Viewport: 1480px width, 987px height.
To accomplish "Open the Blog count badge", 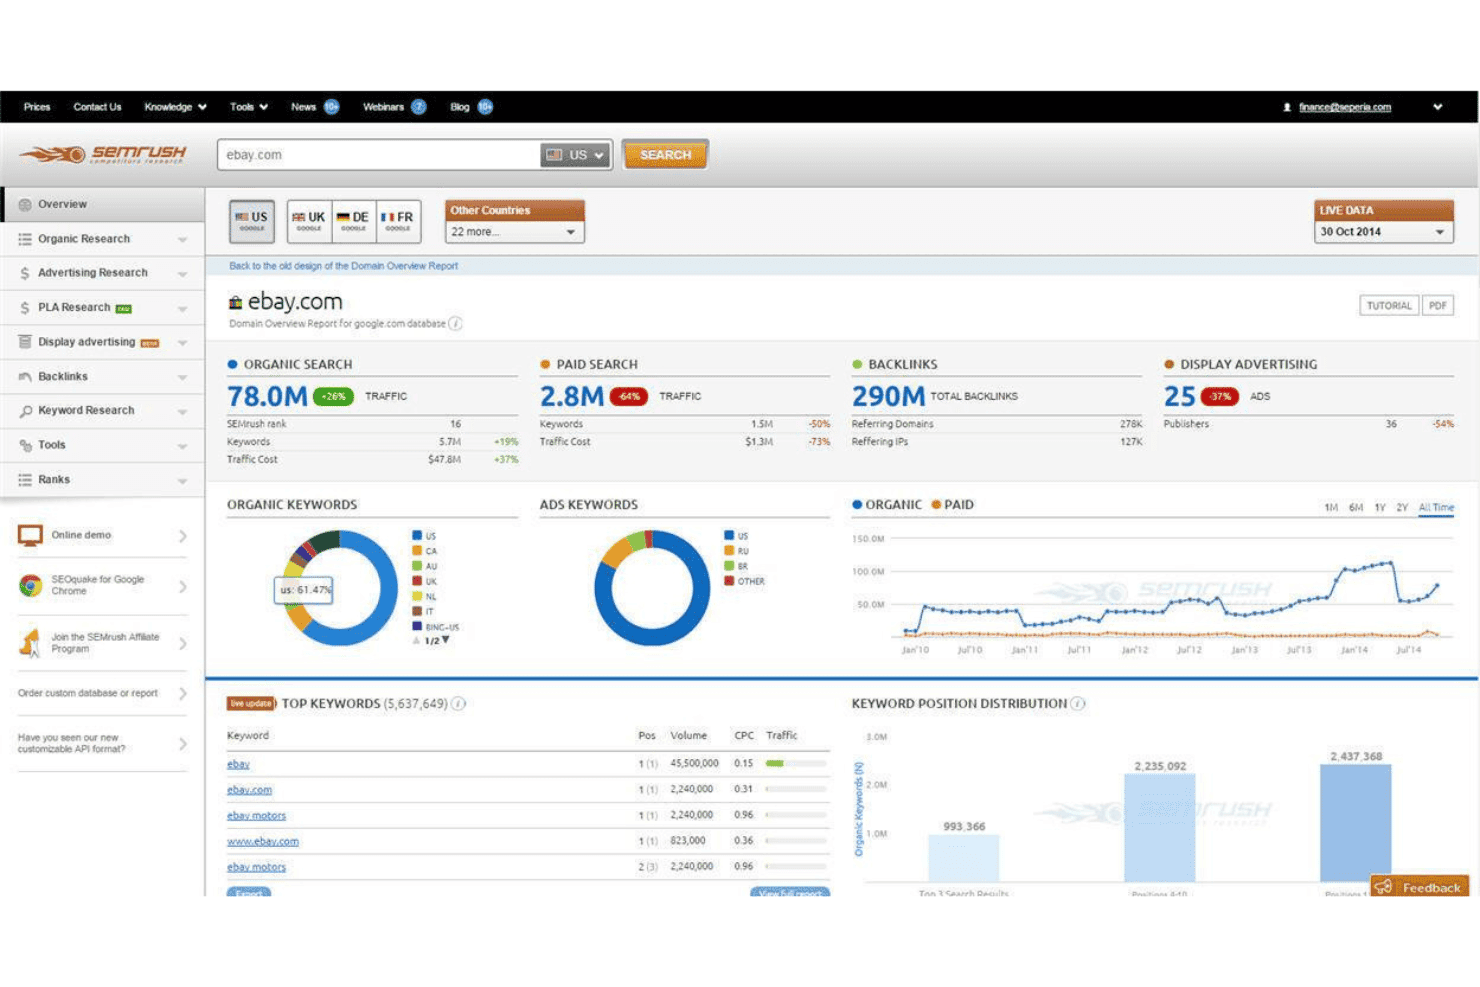I will point(485,107).
